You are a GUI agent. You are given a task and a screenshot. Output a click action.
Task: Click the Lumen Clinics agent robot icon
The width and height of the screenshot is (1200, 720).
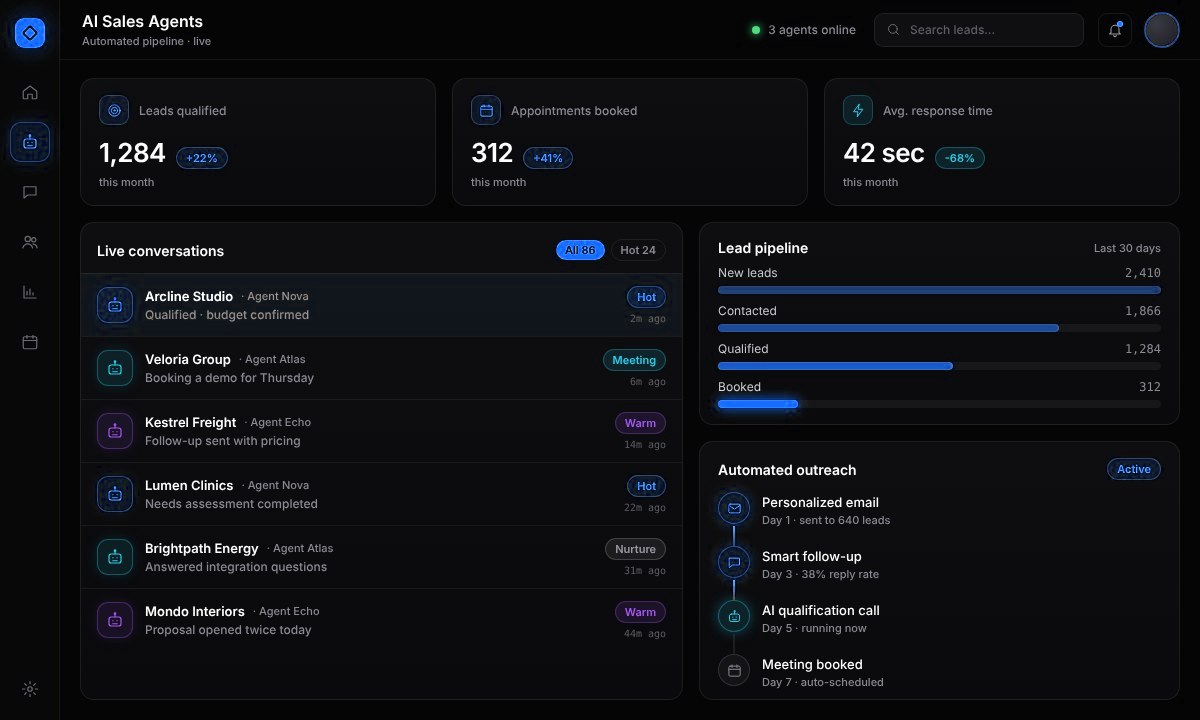click(115, 494)
